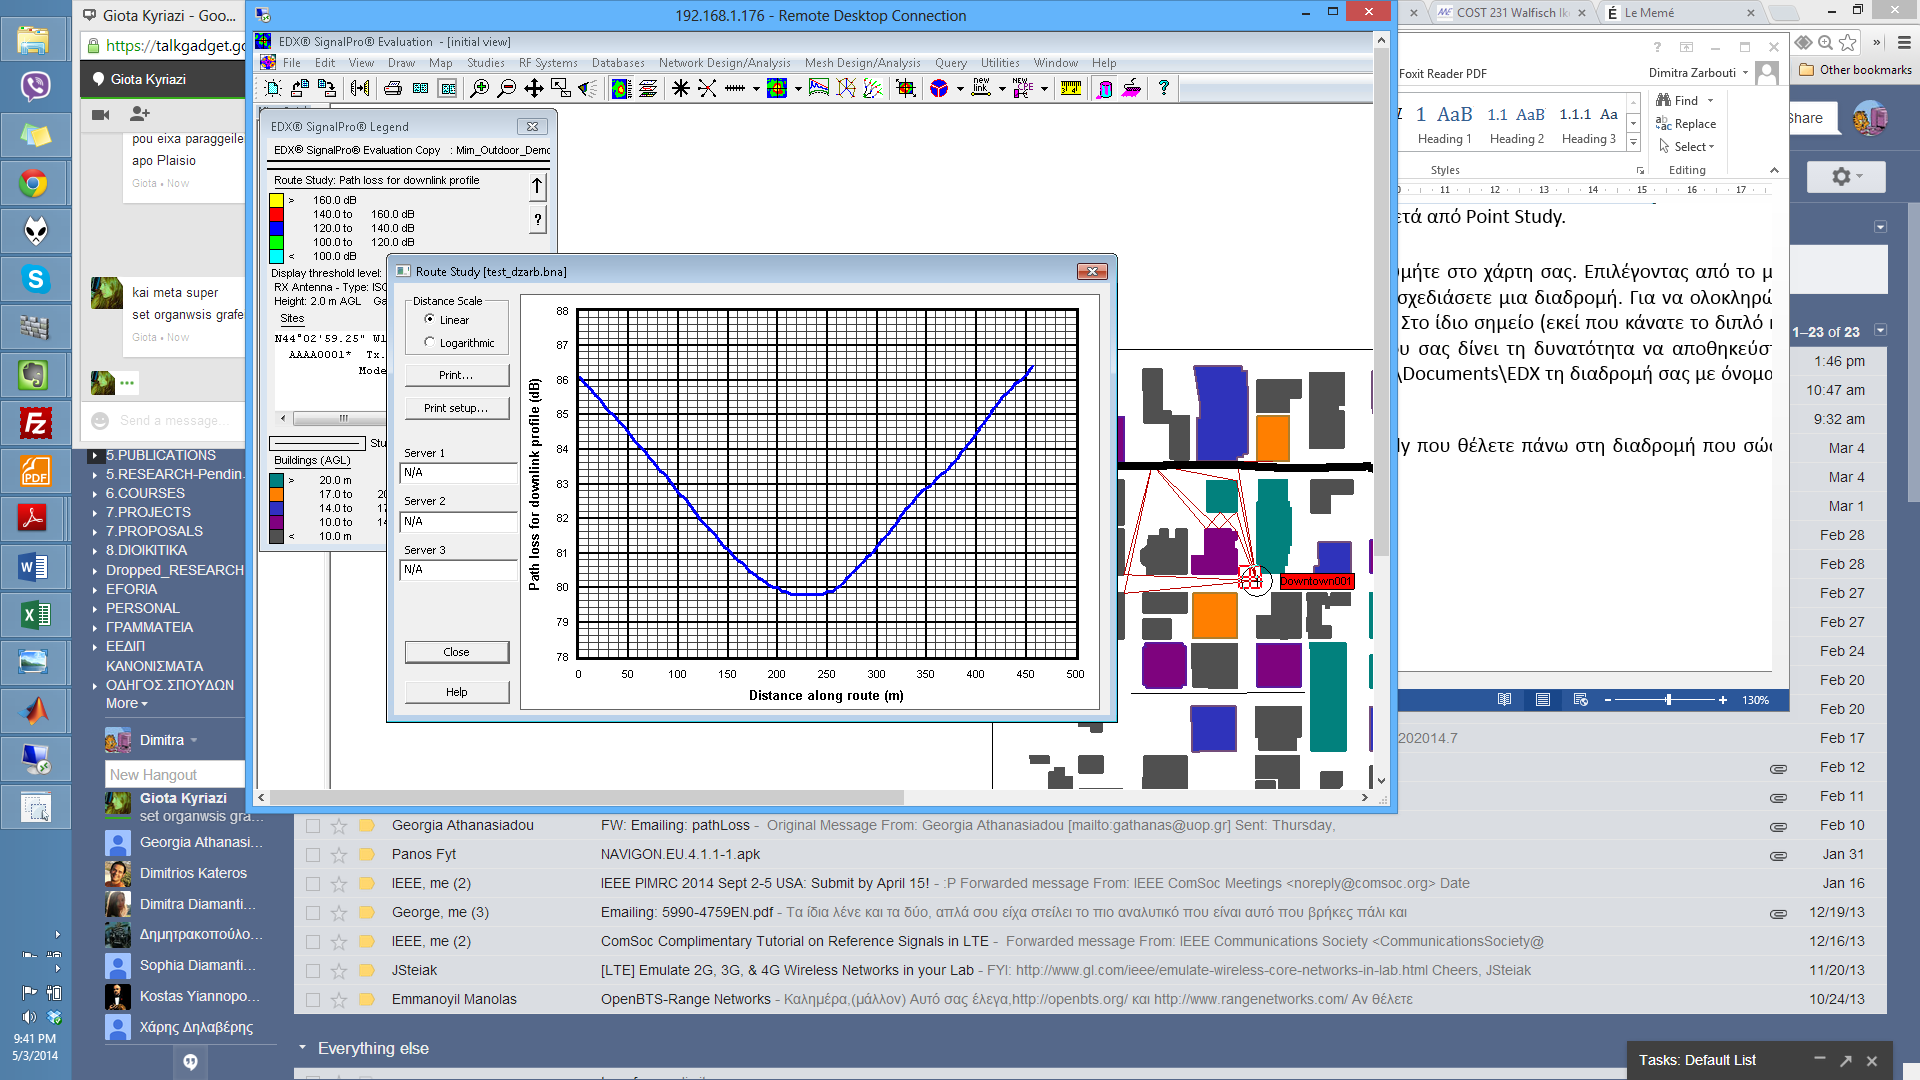Select the Pan (four-arrow) tool
Viewport: 1920px width, 1080px height.
(533, 89)
